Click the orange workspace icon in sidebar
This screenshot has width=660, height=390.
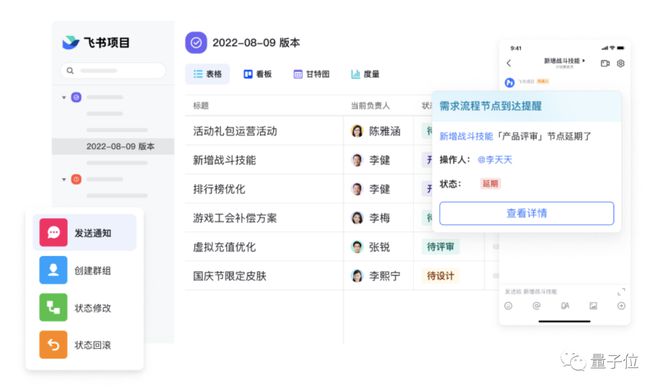(76, 179)
